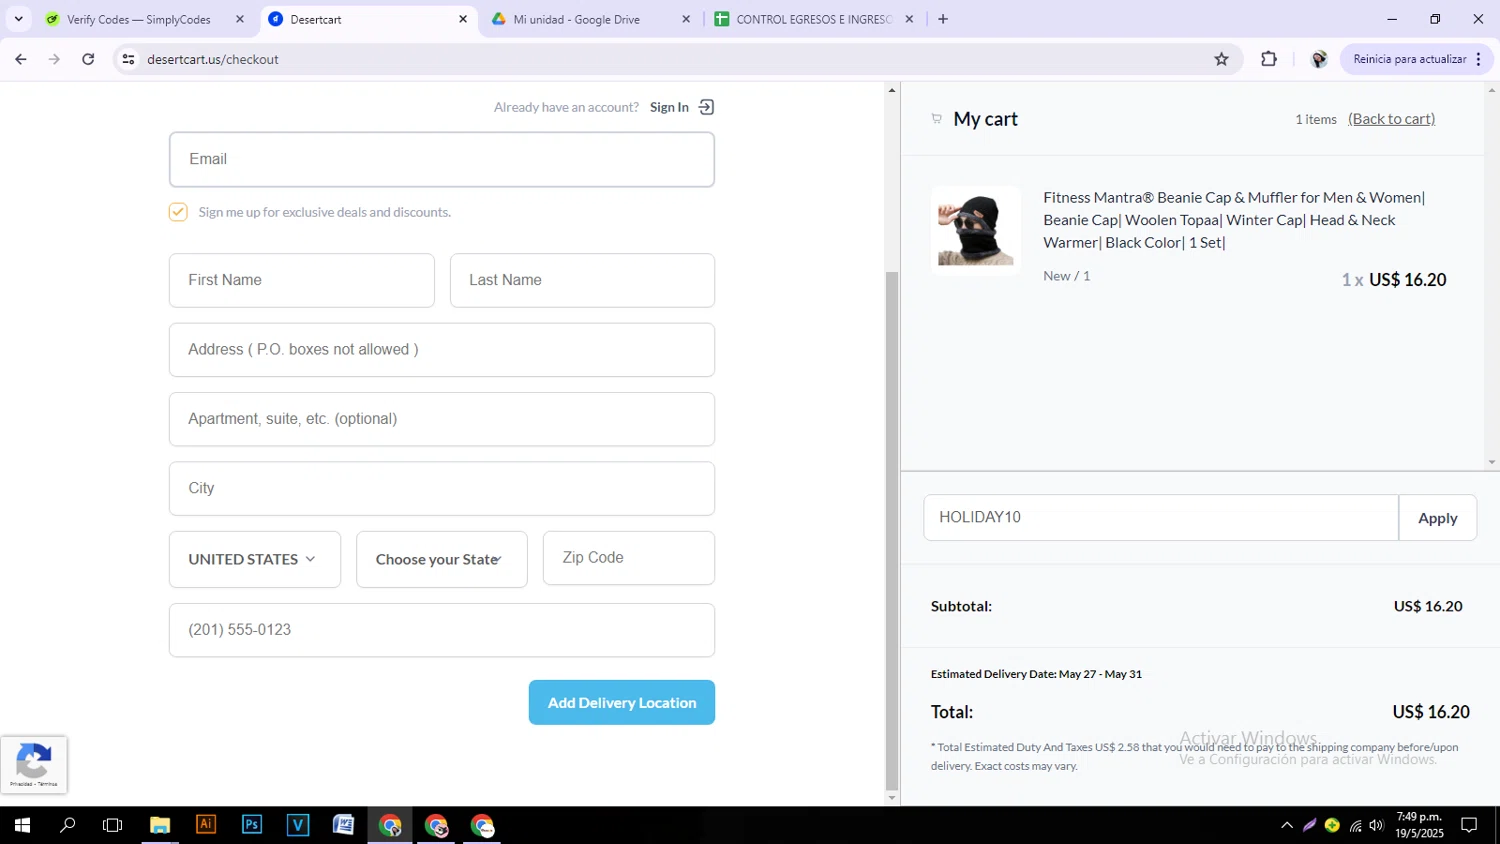Click the City field
This screenshot has height=844, width=1500.
click(x=442, y=488)
